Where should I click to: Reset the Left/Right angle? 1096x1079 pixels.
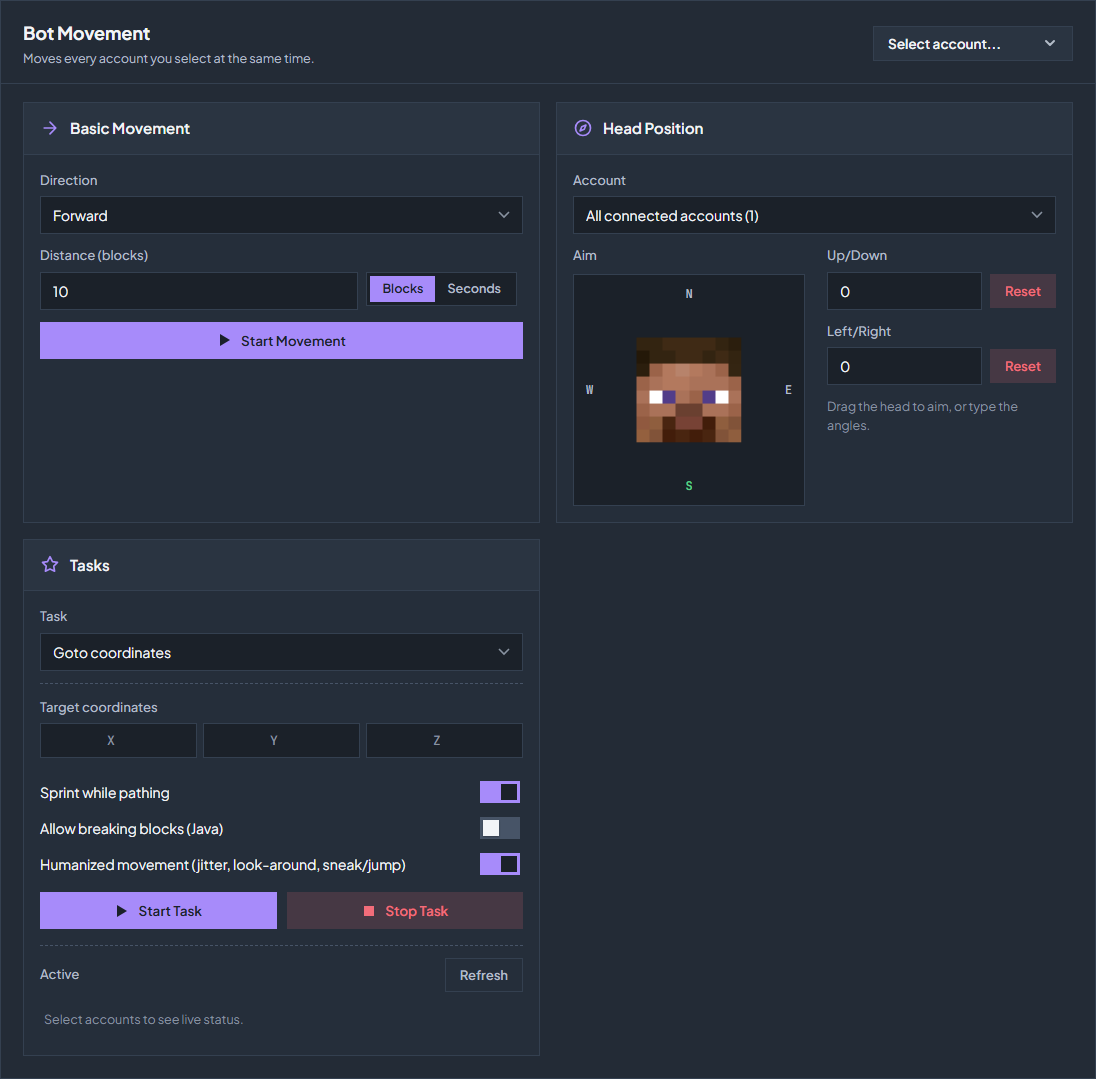[1023, 366]
